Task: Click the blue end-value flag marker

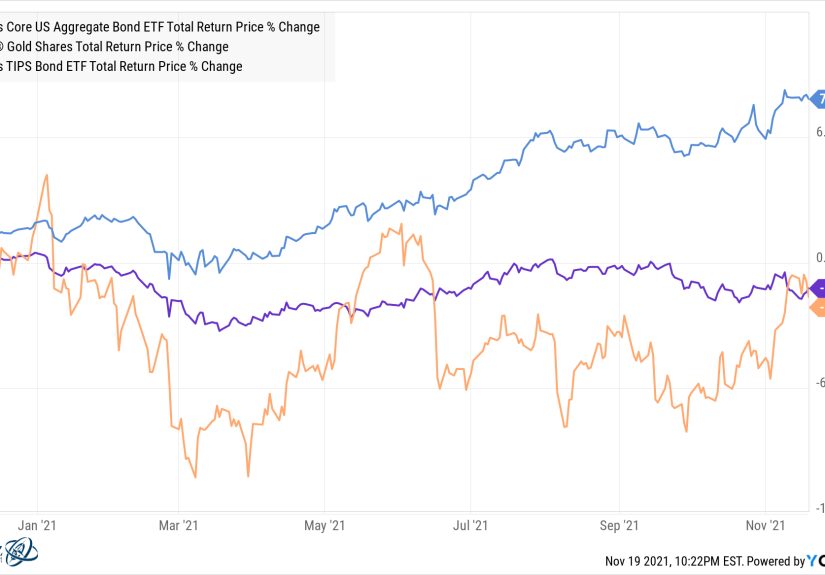Action: (x=818, y=99)
